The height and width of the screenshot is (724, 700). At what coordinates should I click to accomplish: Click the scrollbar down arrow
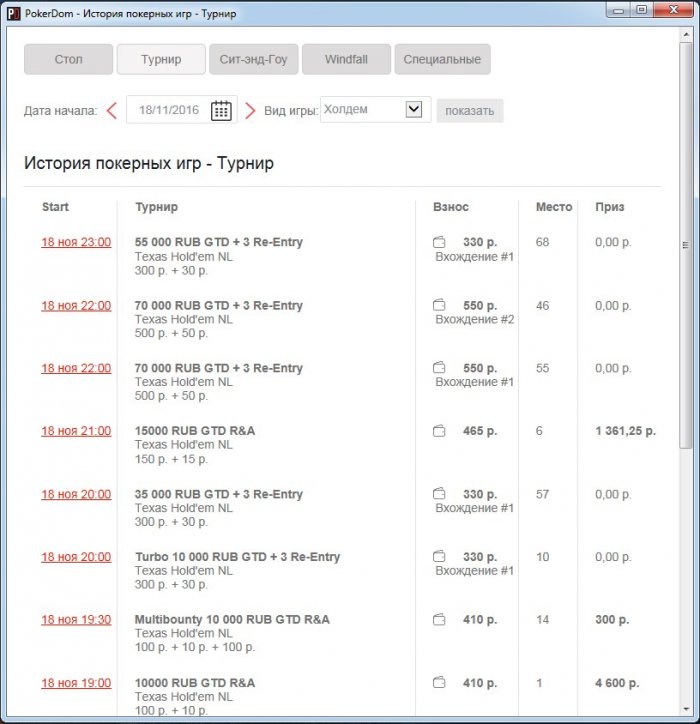pos(686,709)
